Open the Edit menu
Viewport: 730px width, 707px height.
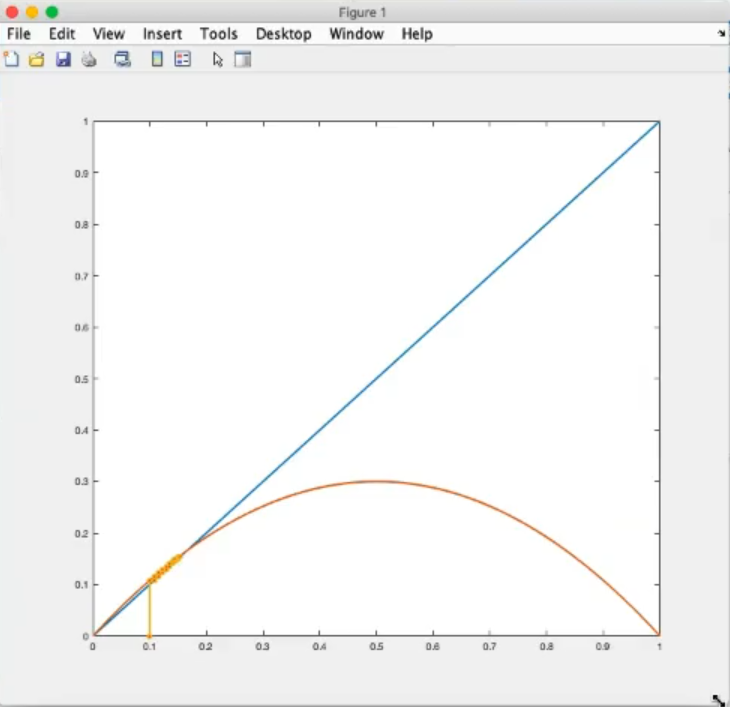click(62, 34)
